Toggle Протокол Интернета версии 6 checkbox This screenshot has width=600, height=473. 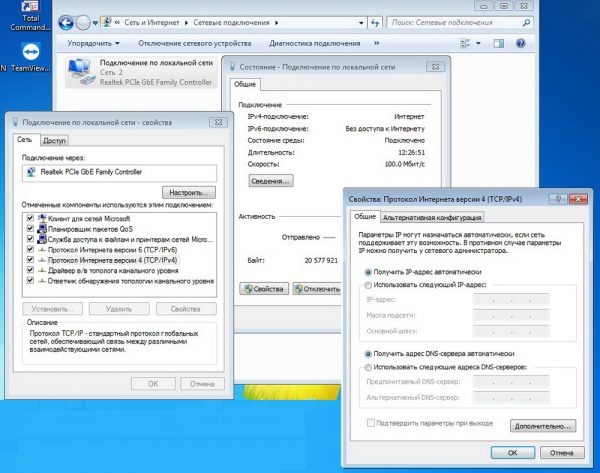point(30,249)
